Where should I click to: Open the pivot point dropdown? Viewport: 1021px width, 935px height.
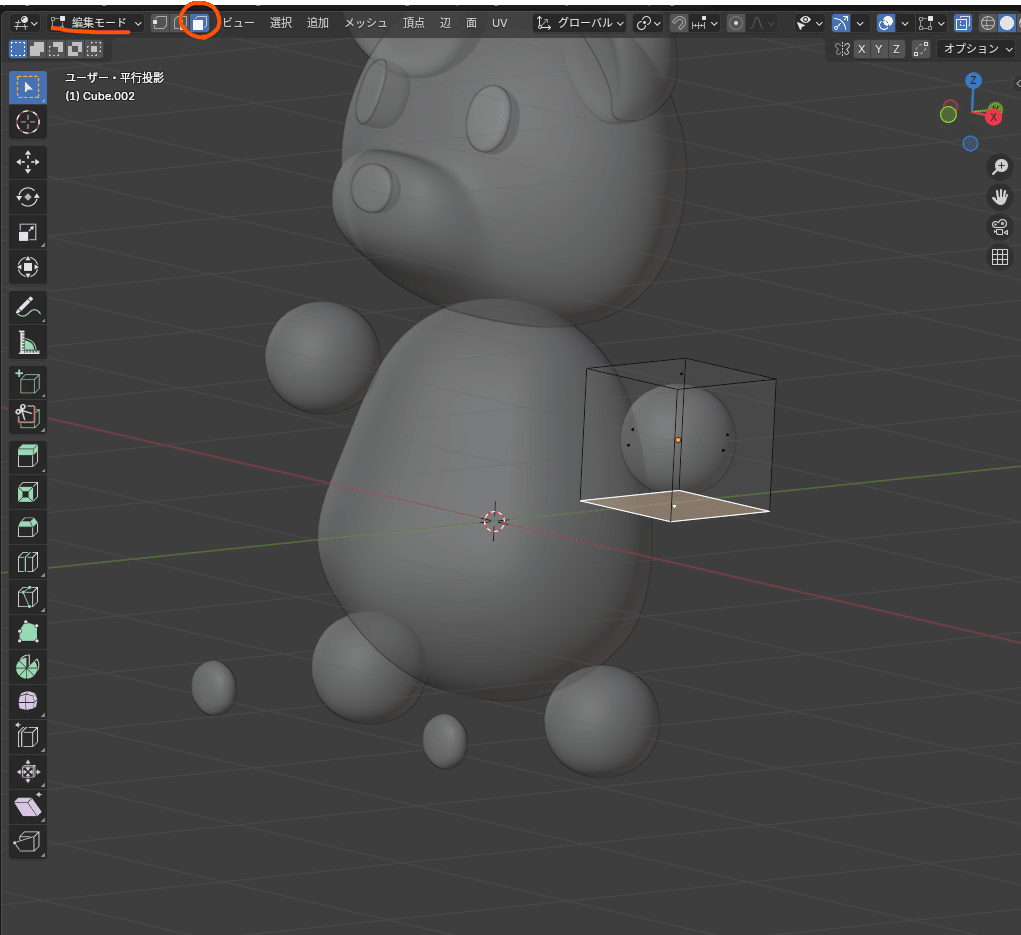(649, 23)
